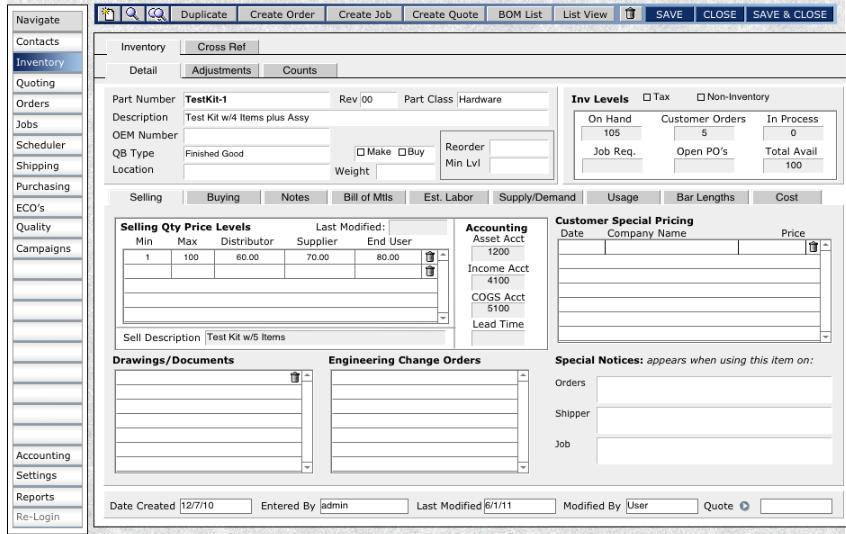This screenshot has height=534, width=846.
Task: Click the Description field
Action: [366, 118]
